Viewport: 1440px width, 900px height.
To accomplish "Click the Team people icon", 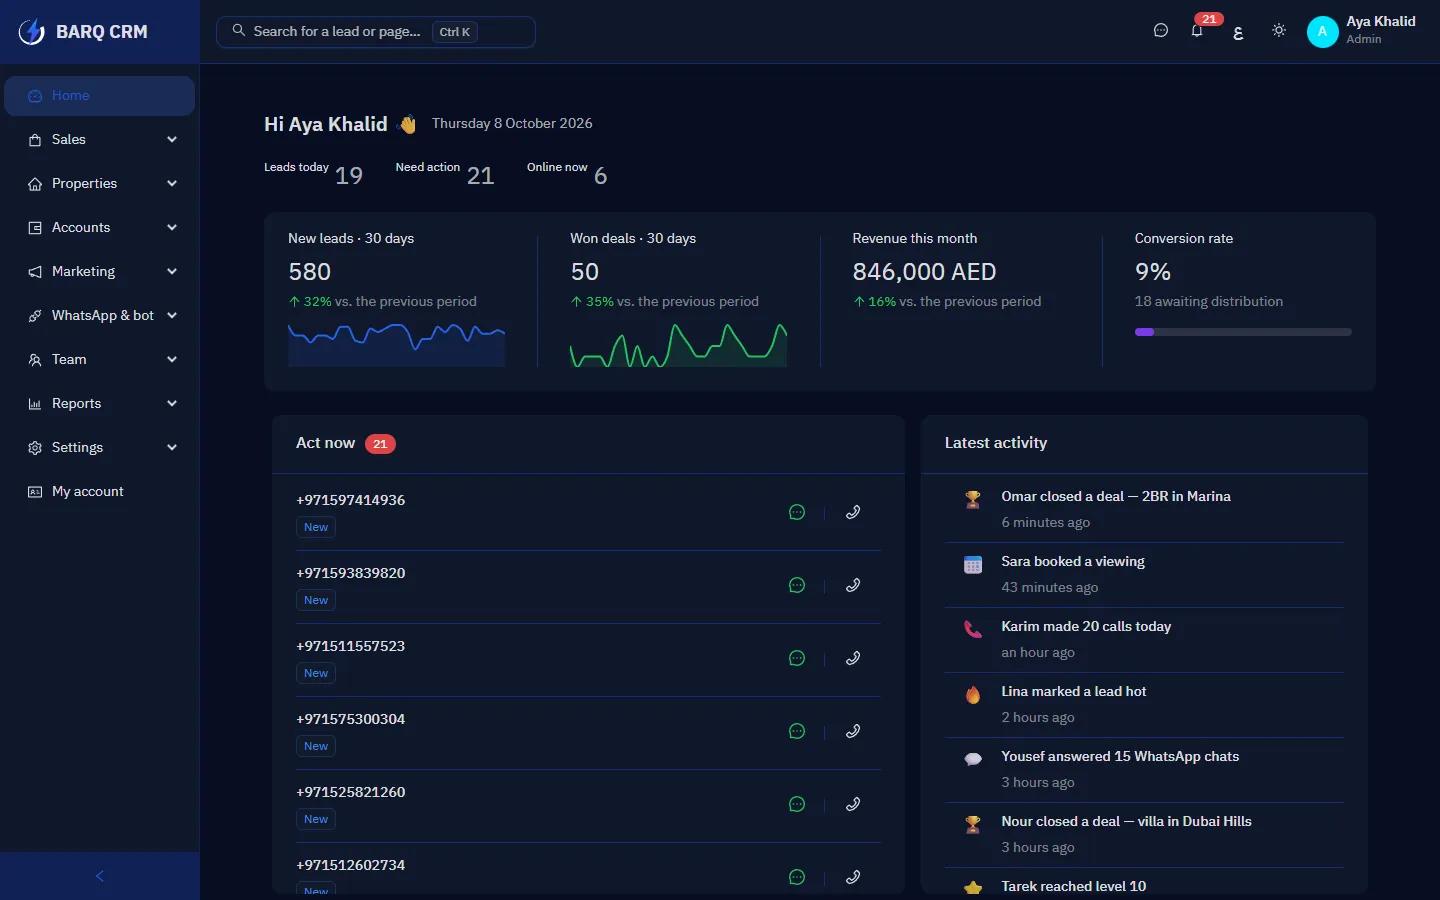I will click(35, 360).
